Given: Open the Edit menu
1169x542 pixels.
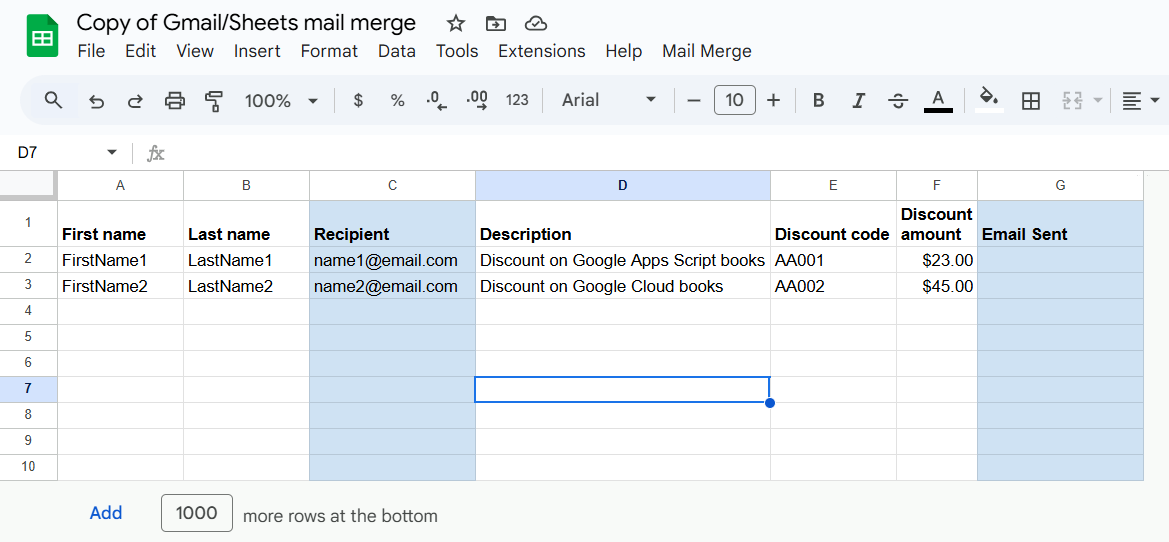Looking at the screenshot, I should 140,51.
